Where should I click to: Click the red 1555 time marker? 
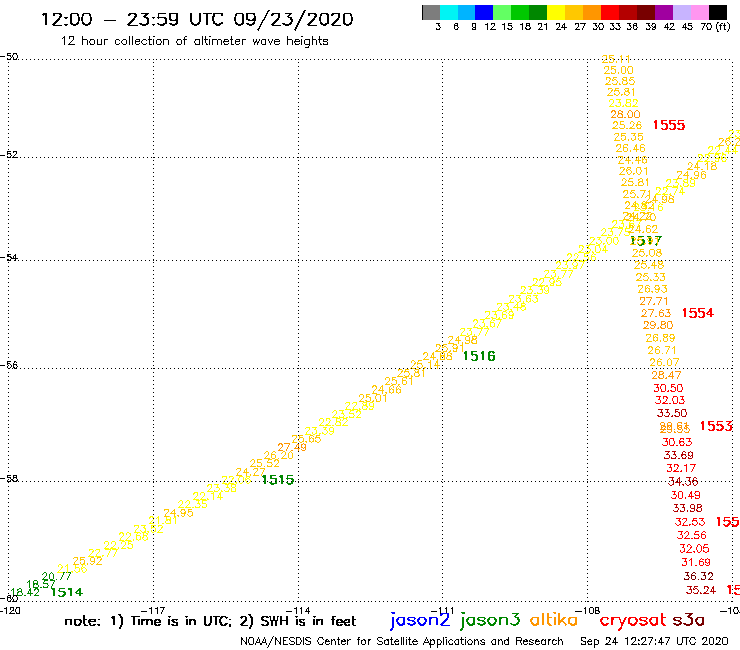669,125
